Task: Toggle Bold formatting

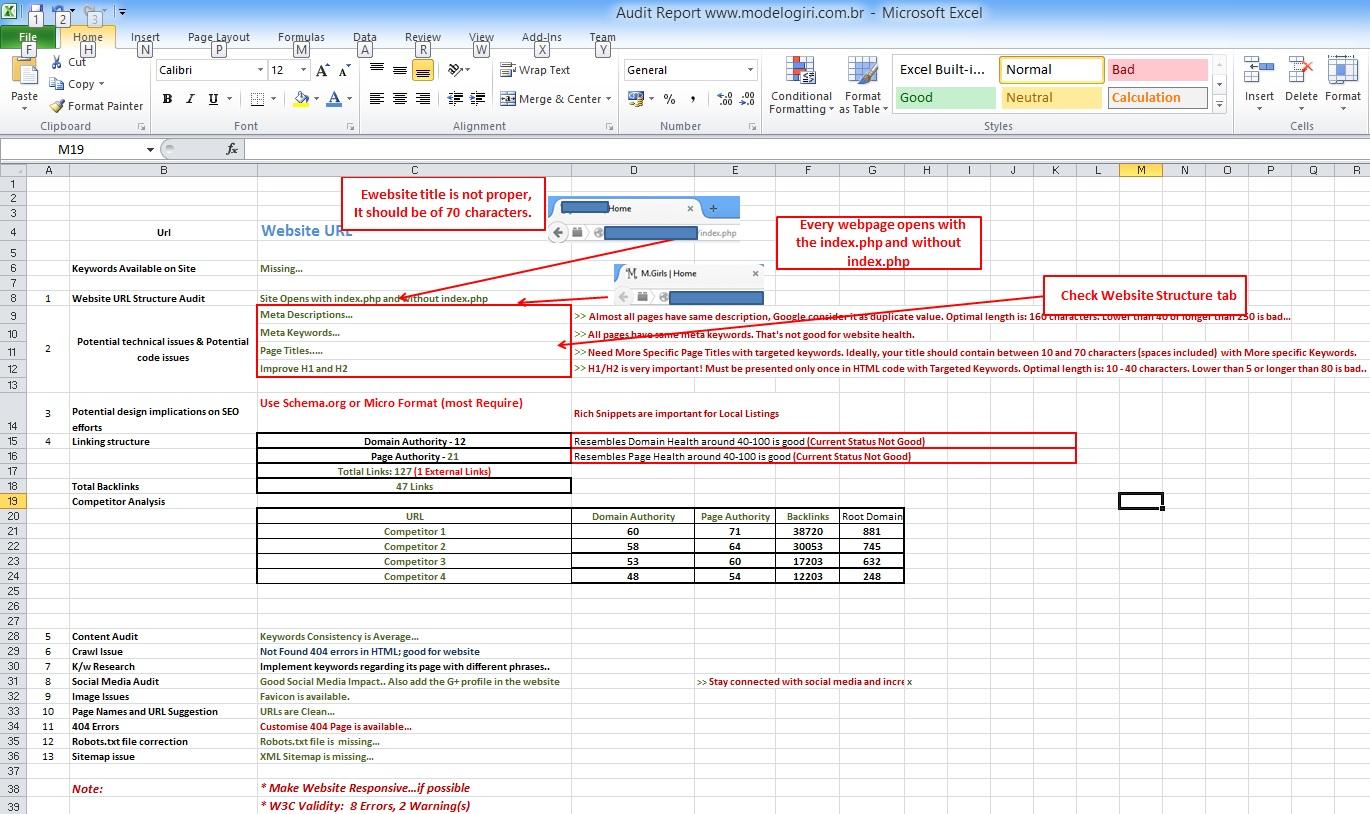Action: [167, 99]
